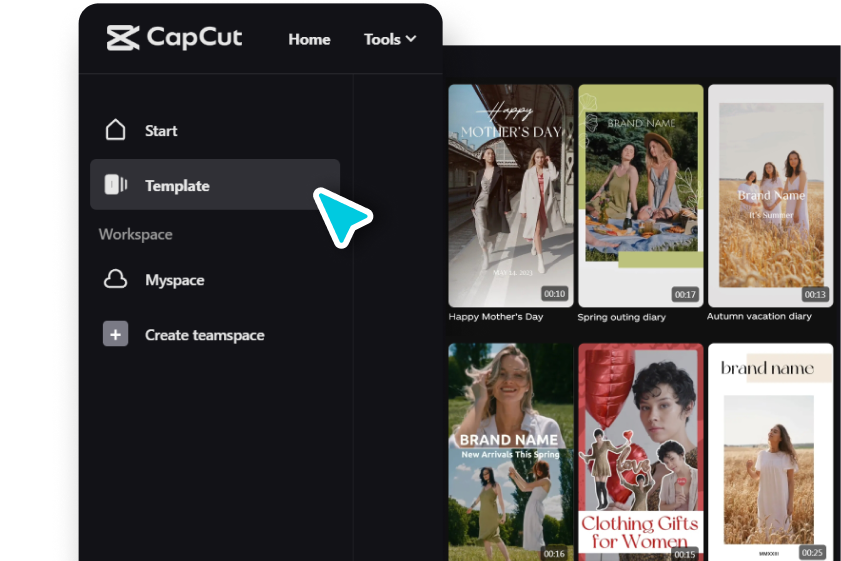Screen dimensions: 841x561
Task: Click the Happy Mother's Day title text
Action: [496, 316]
